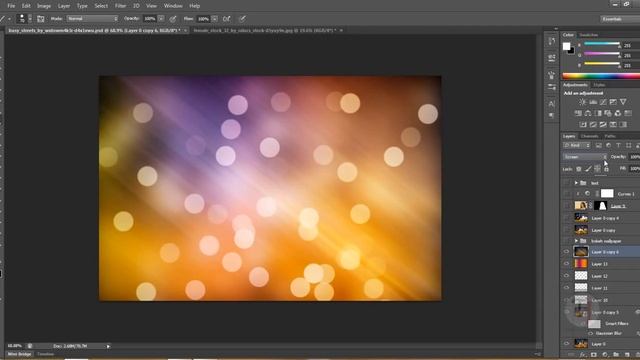Open the tool preset picker arrow
This screenshot has width=640, height=360.
tap(9, 19)
